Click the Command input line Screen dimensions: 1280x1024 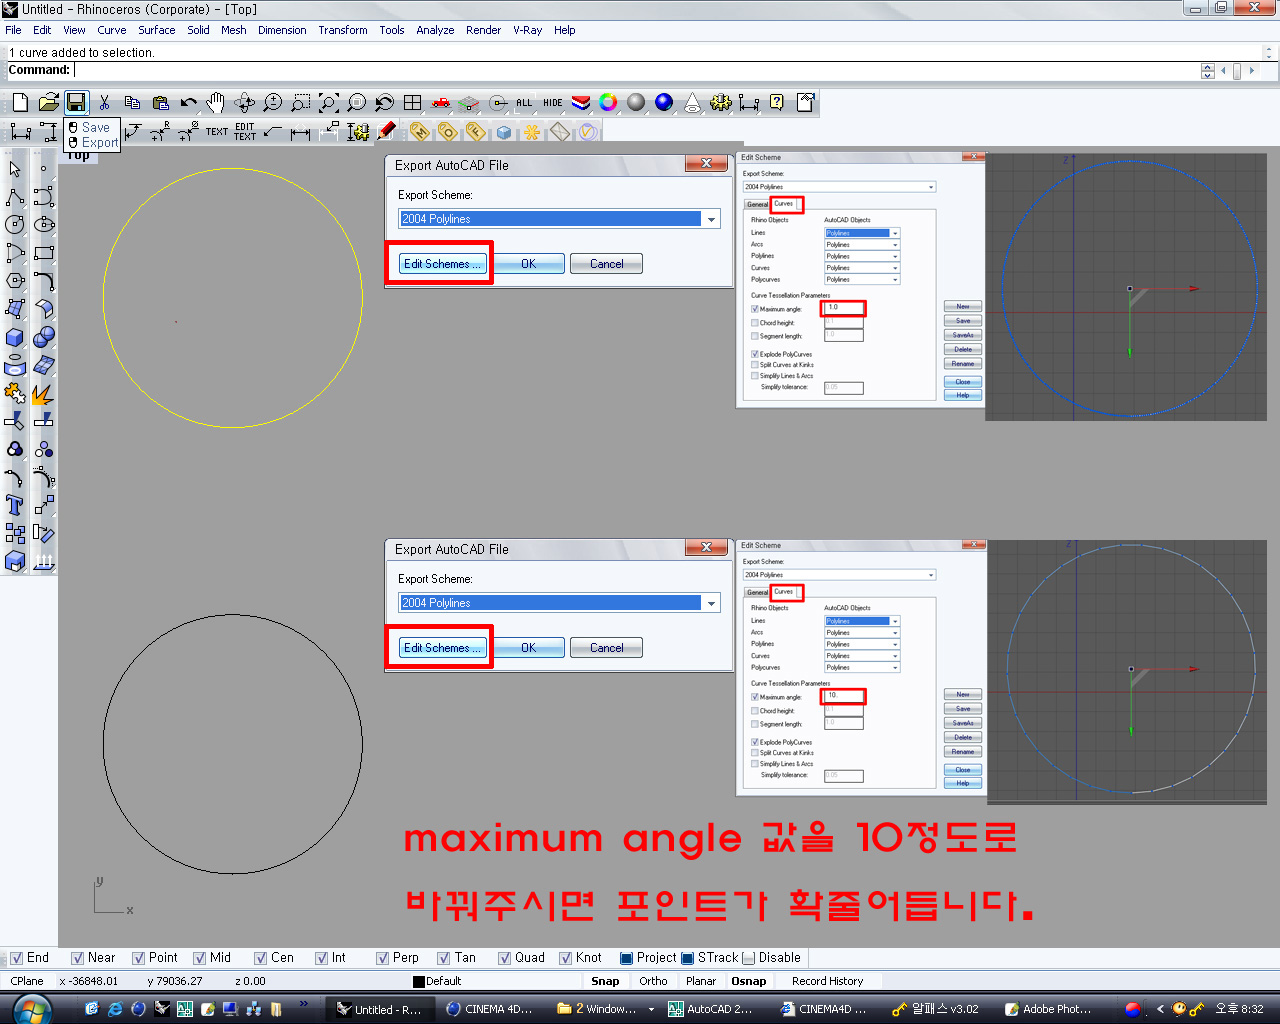(x=636, y=70)
